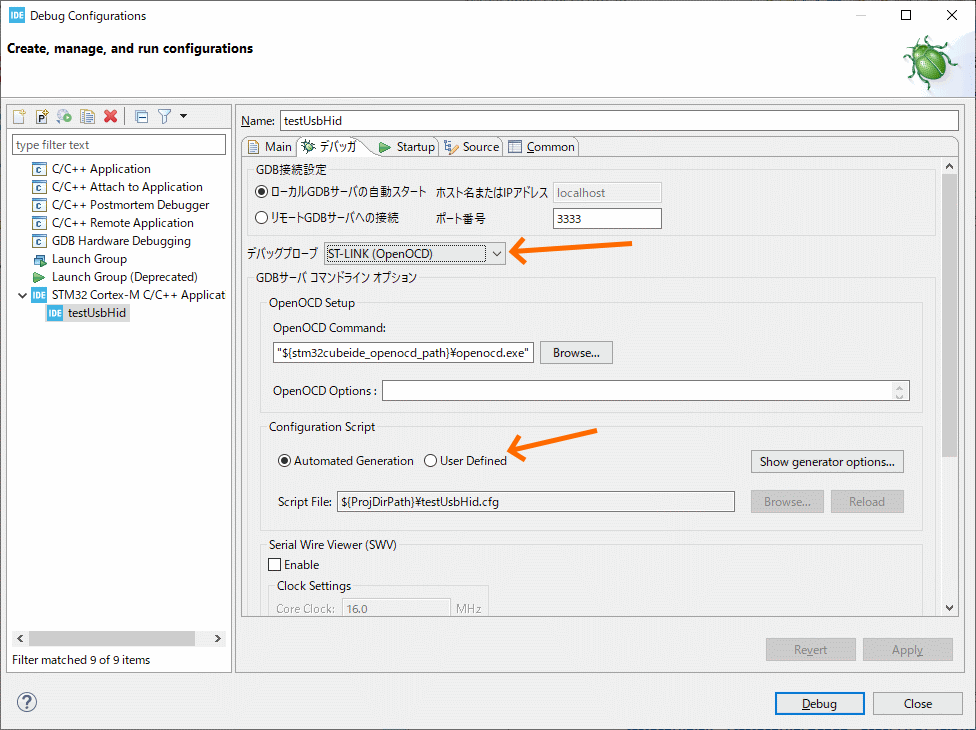Image resolution: width=976 pixels, height=730 pixels.
Task: Open the filter options dropdown arrow
Action: click(183, 117)
